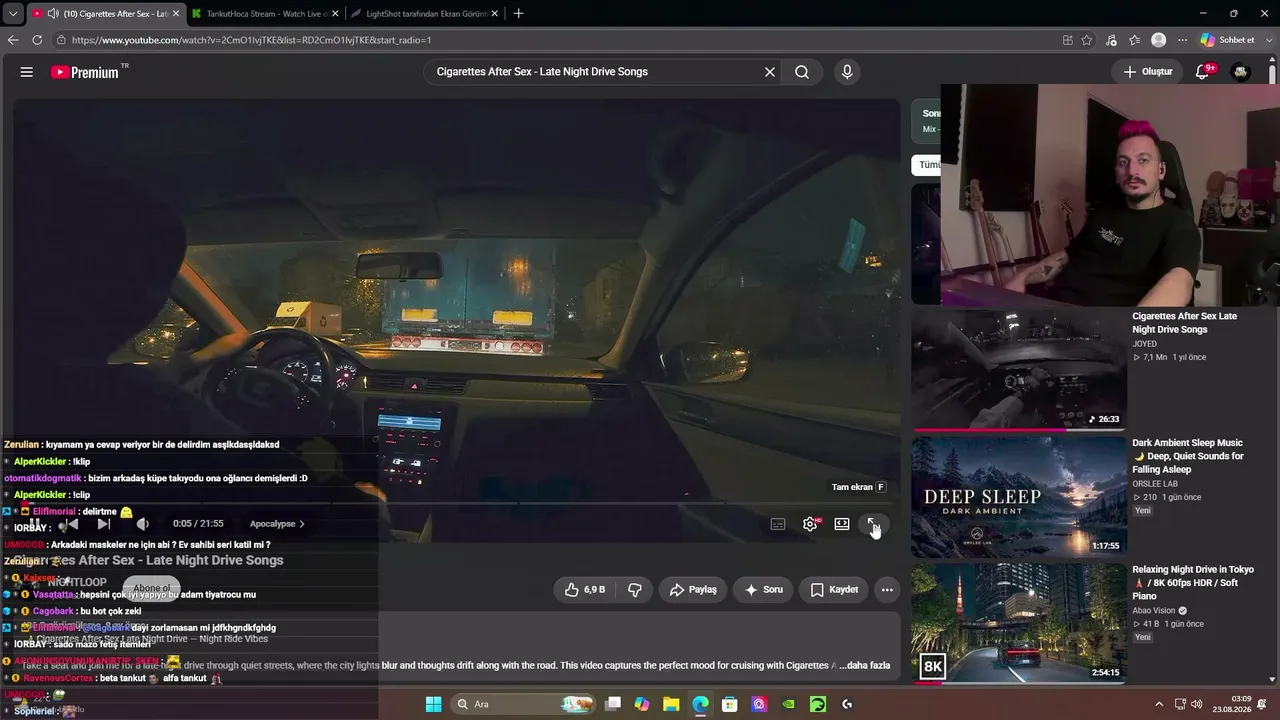Image resolution: width=1280 pixels, height=720 pixels.
Task: Like the video with thumbs up
Action: pyautogui.click(x=585, y=590)
